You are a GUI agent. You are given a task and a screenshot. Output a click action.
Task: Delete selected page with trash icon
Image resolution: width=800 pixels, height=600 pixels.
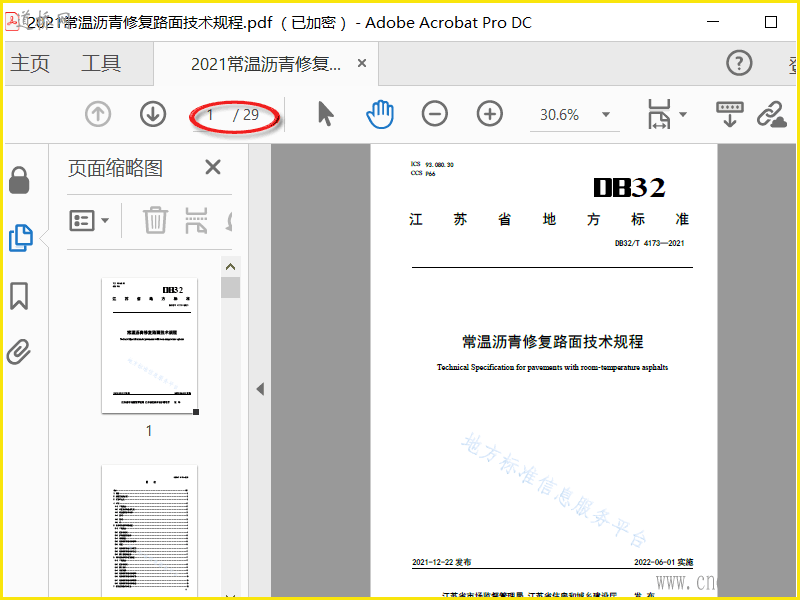[155, 220]
